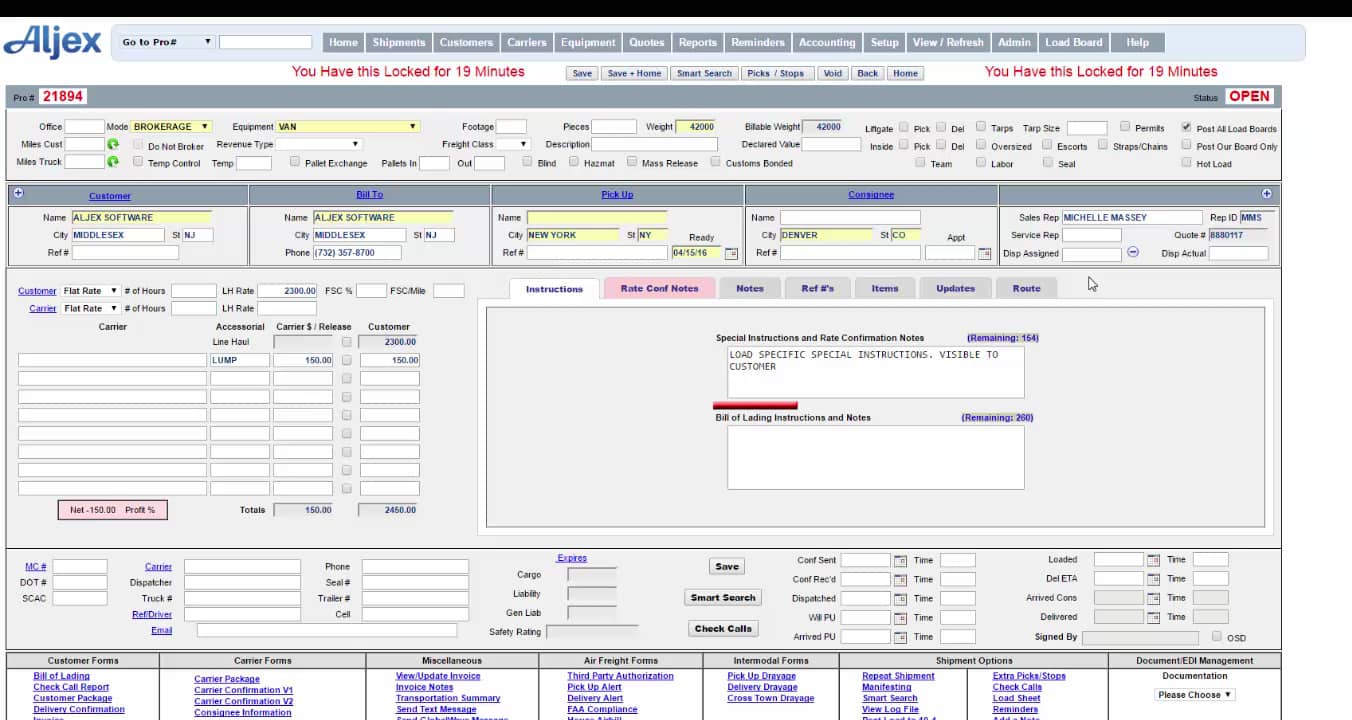Image resolution: width=1352 pixels, height=720 pixels.
Task: Open calendar icon for Conf Rec'd
Action: (900, 579)
